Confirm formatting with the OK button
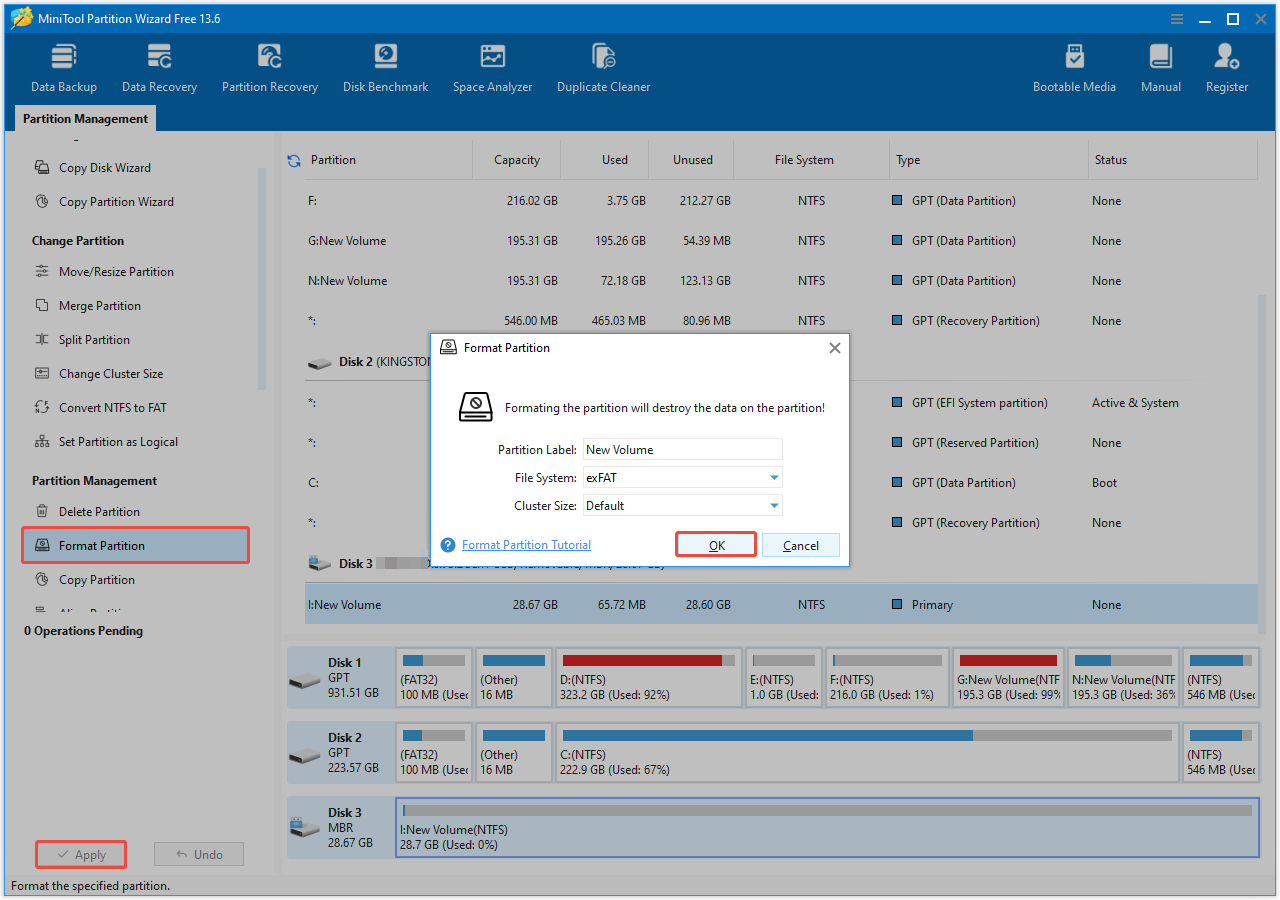The image size is (1280, 900). click(x=715, y=545)
